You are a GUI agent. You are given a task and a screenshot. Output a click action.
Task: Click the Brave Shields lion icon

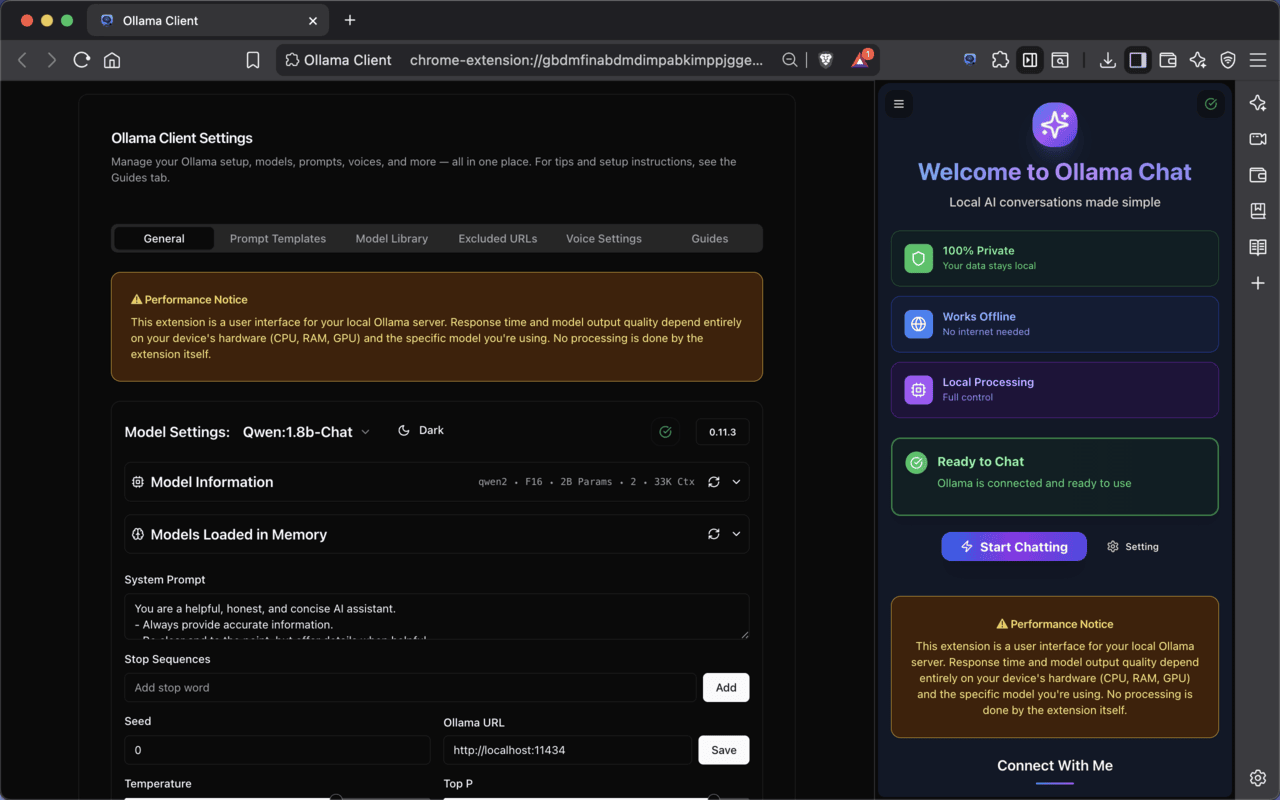point(825,60)
